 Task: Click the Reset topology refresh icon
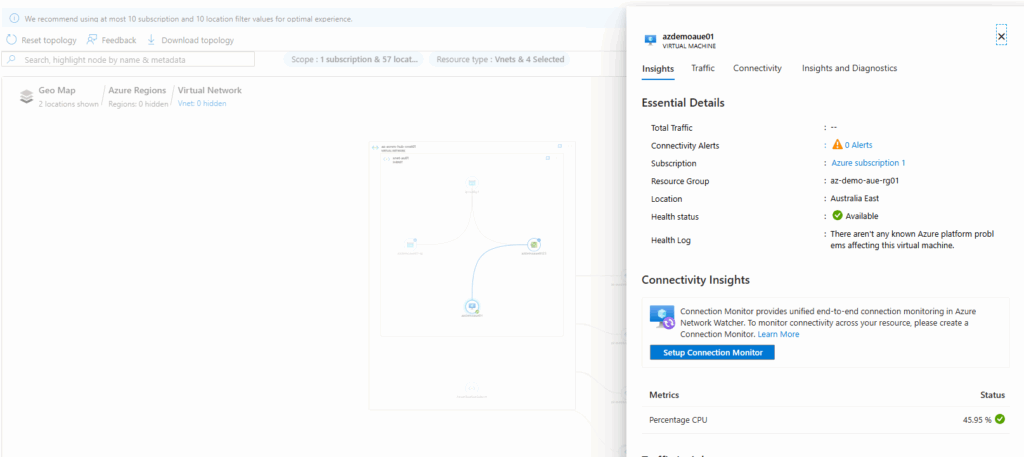11,40
